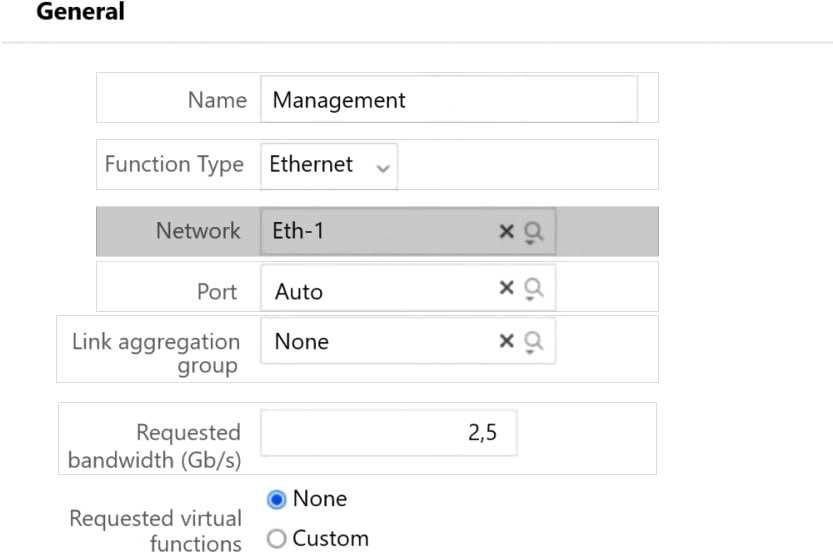Viewport: 833px width, 558px height.
Task: Open the Network search lookup icon
Action: pos(533,233)
